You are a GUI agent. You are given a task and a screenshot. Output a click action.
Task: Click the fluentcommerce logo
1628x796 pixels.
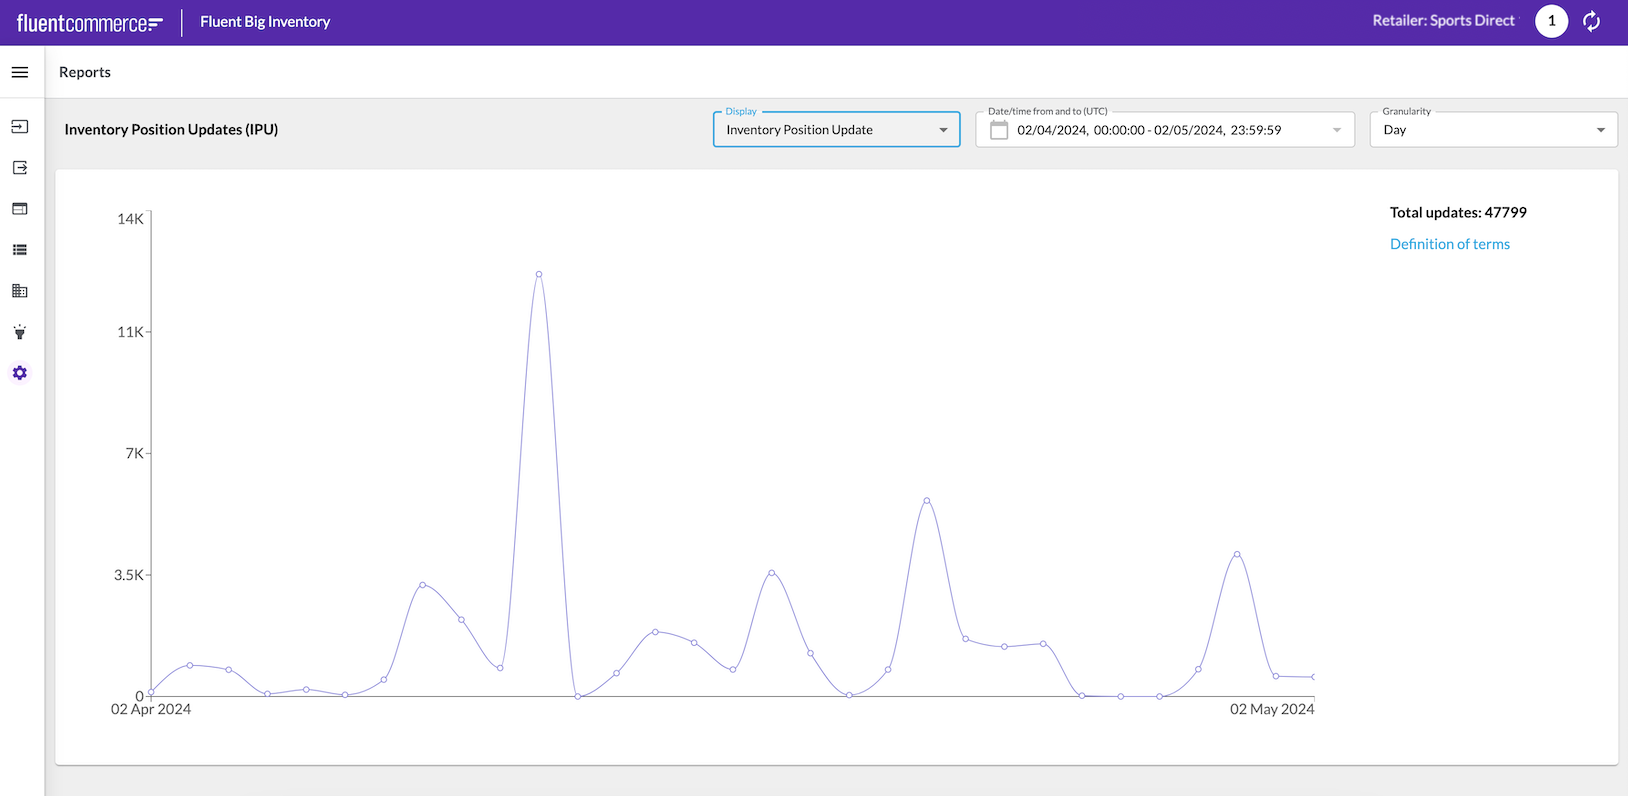89,23
